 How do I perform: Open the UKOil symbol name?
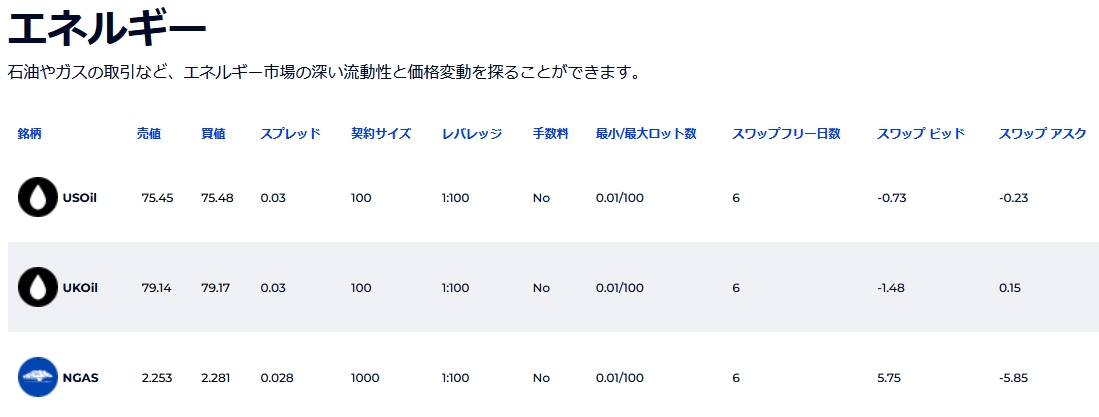click(x=80, y=287)
